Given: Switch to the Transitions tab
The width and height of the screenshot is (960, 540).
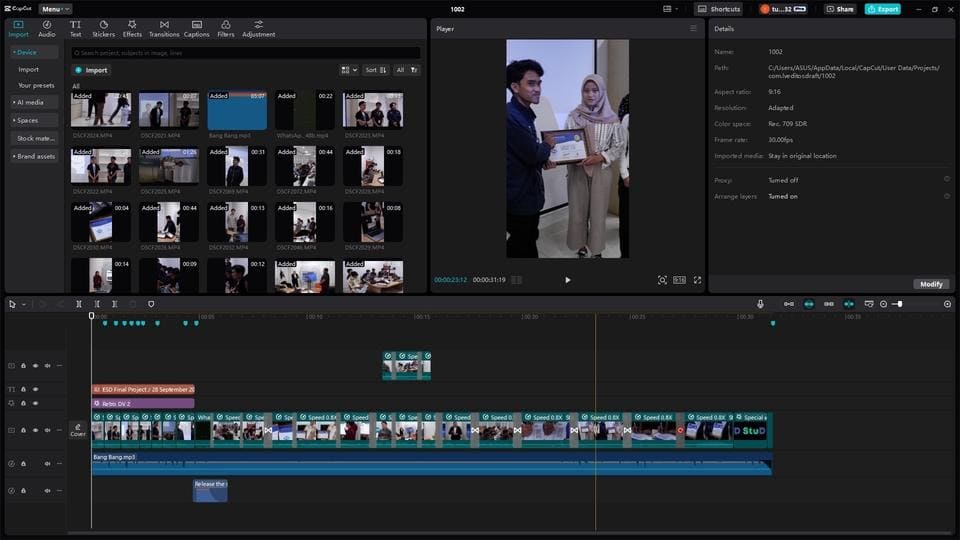Looking at the screenshot, I should coord(164,28).
